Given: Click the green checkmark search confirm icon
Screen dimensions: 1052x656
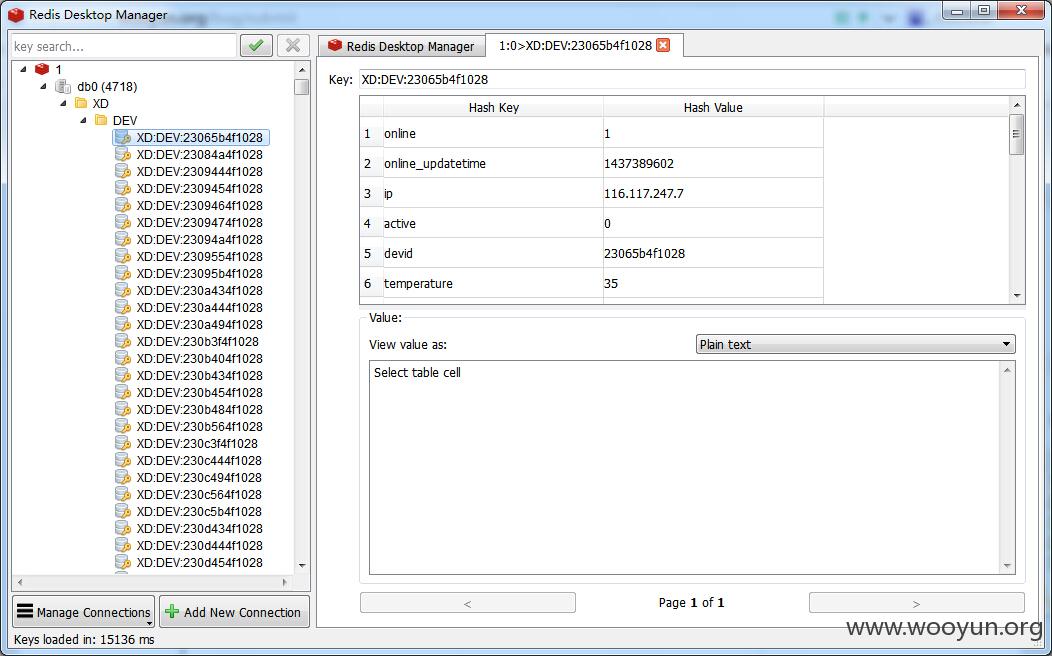Looking at the screenshot, I should [256, 46].
